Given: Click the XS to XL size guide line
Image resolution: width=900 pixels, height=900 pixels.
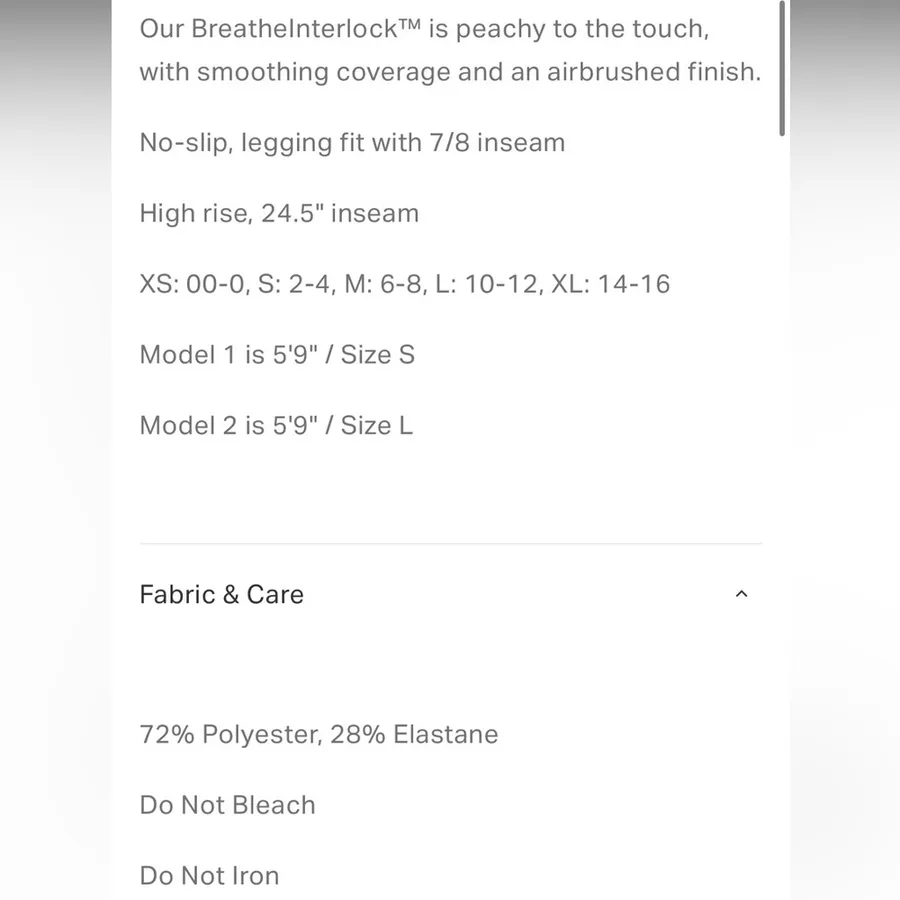Looking at the screenshot, I should 405,284.
